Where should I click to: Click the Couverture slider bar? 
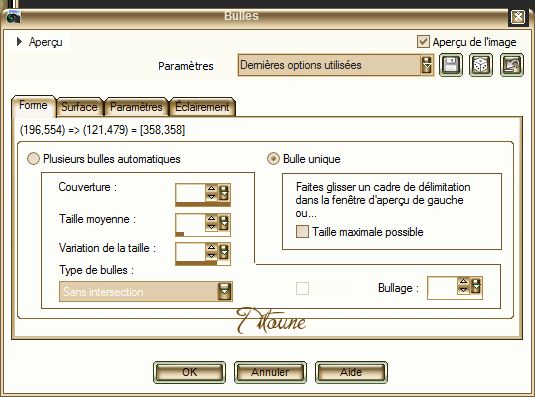coord(203,205)
